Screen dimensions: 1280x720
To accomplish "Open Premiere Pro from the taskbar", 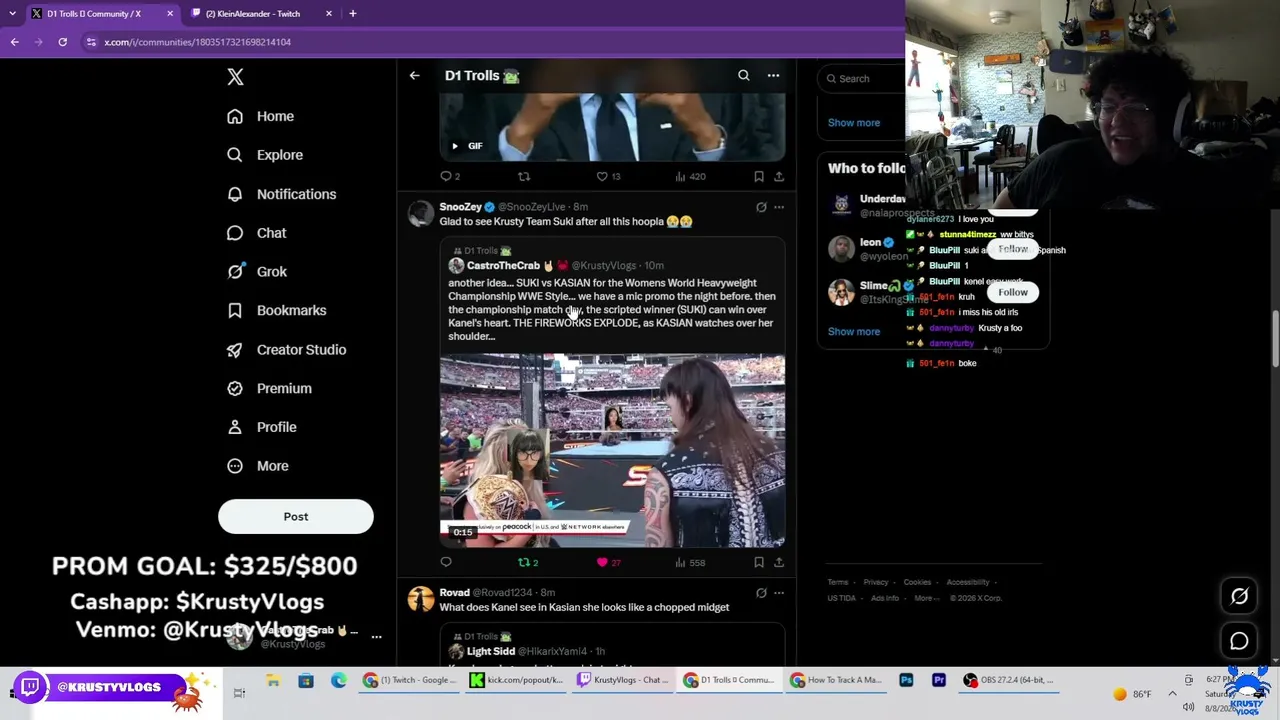I will click(939, 681).
